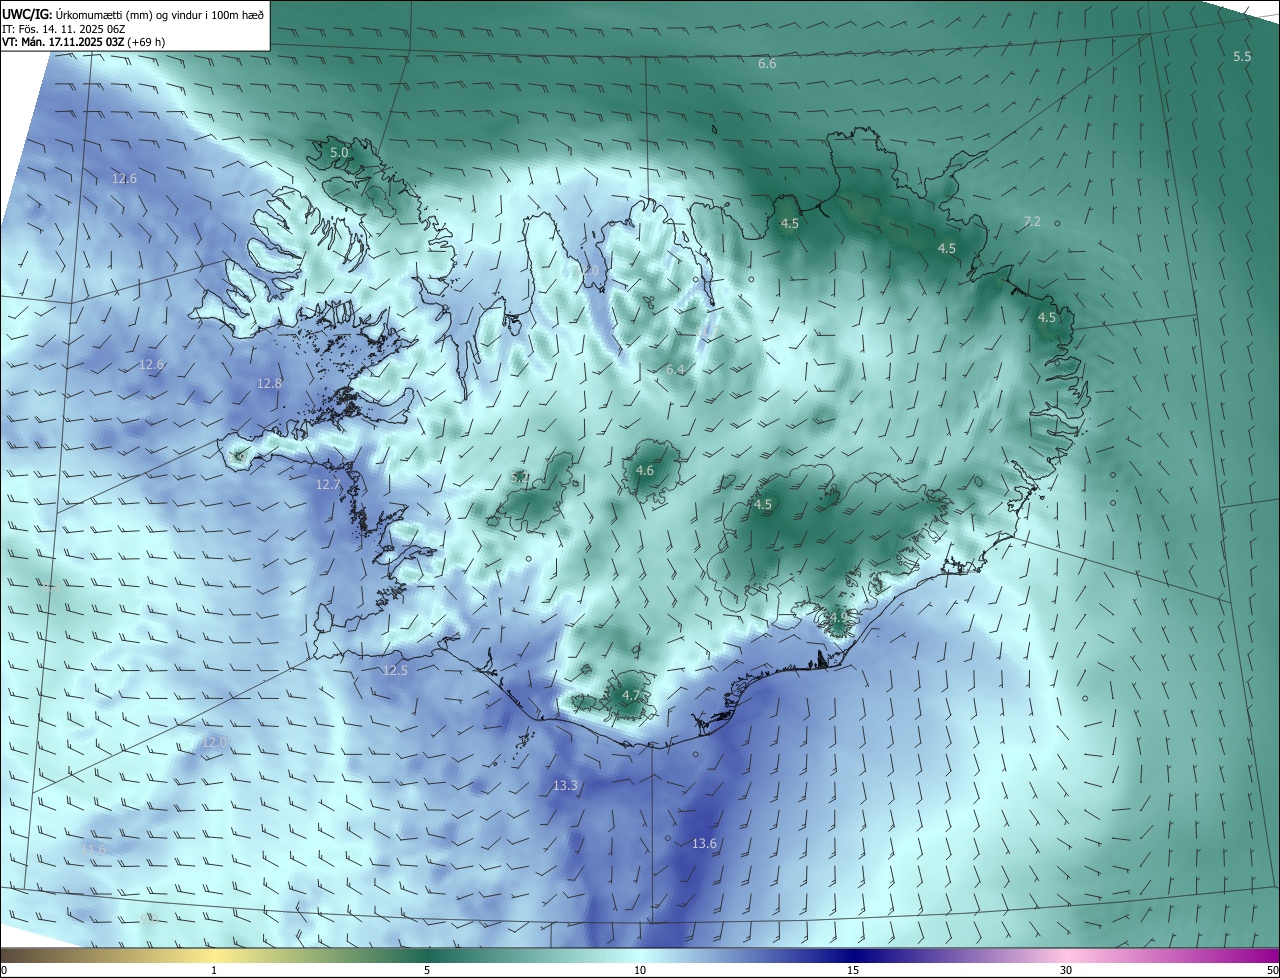This screenshot has height=978, width=1280.
Task: Click the 6.4 value in north Iceland
Action: pos(675,369)
